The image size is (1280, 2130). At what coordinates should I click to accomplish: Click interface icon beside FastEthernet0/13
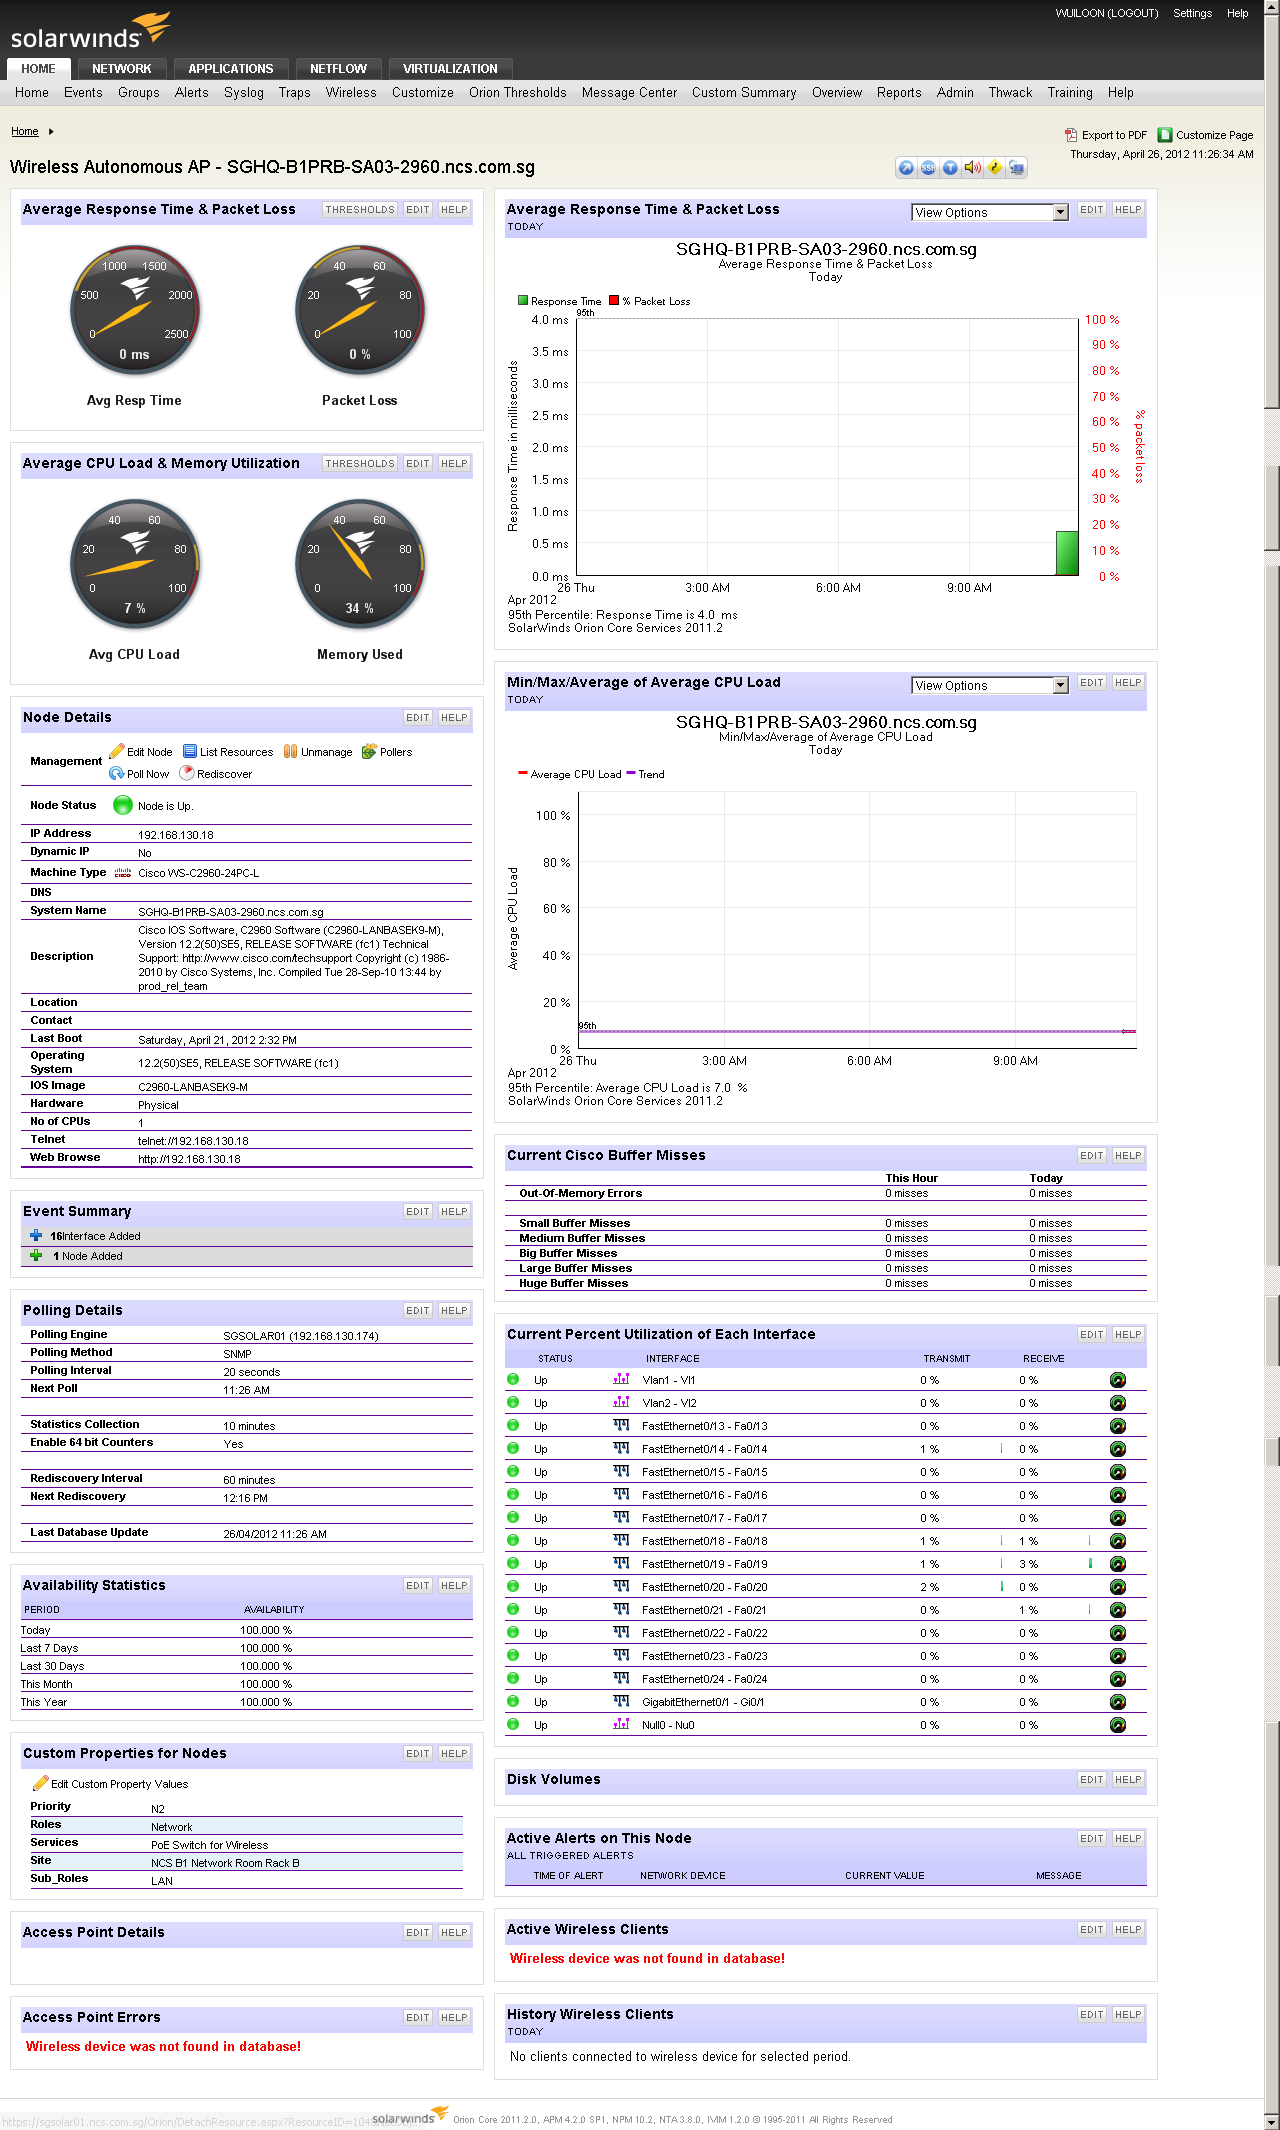[621, 1425]
